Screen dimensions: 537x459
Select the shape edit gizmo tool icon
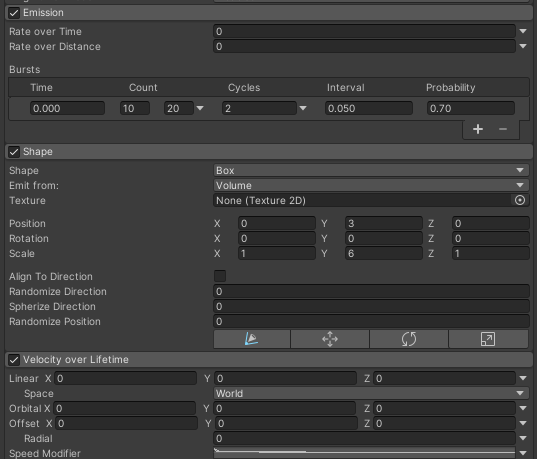[252, 339]
